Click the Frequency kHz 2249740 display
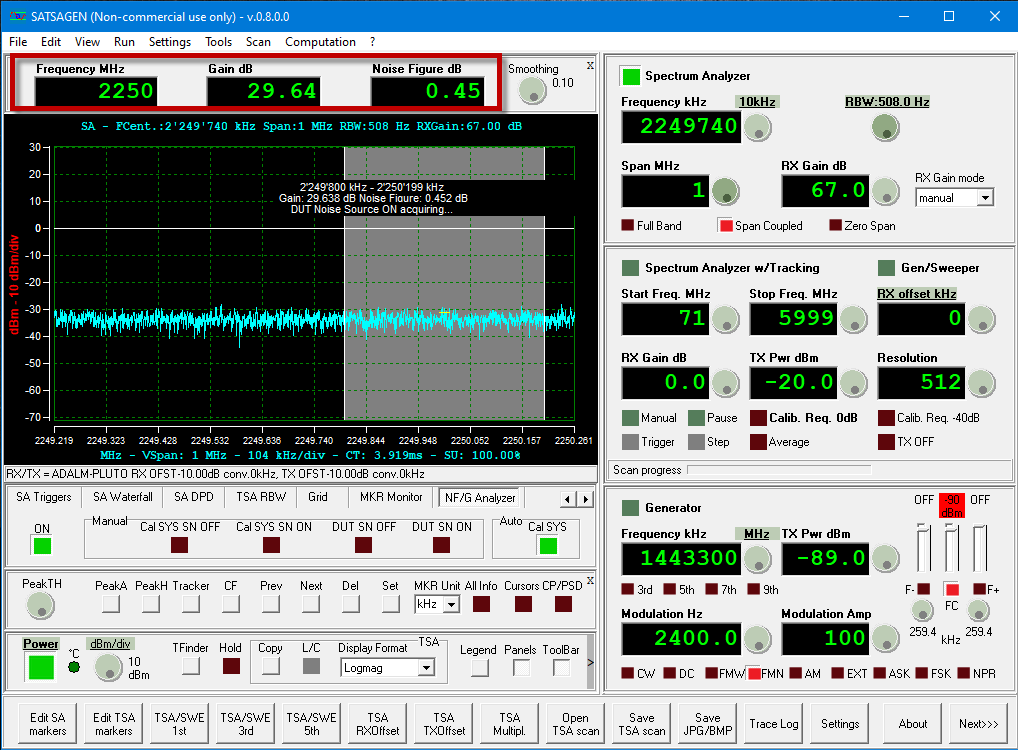This screenshot has height=750, width=1018. [x=680, y=127]
